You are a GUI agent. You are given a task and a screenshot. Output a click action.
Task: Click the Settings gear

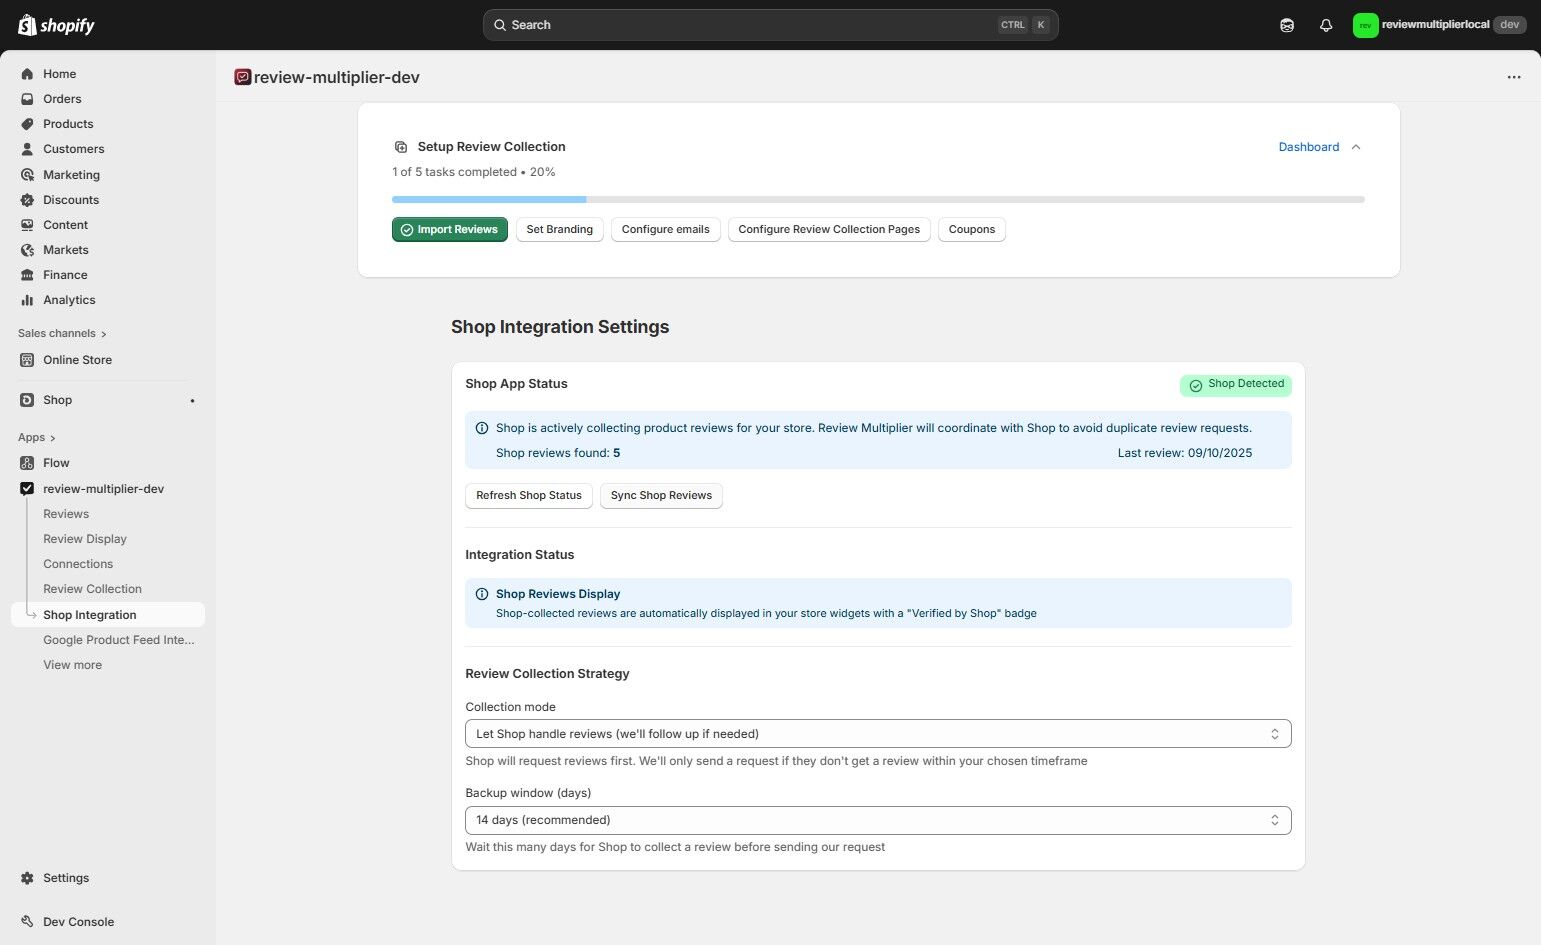[65, 877]
